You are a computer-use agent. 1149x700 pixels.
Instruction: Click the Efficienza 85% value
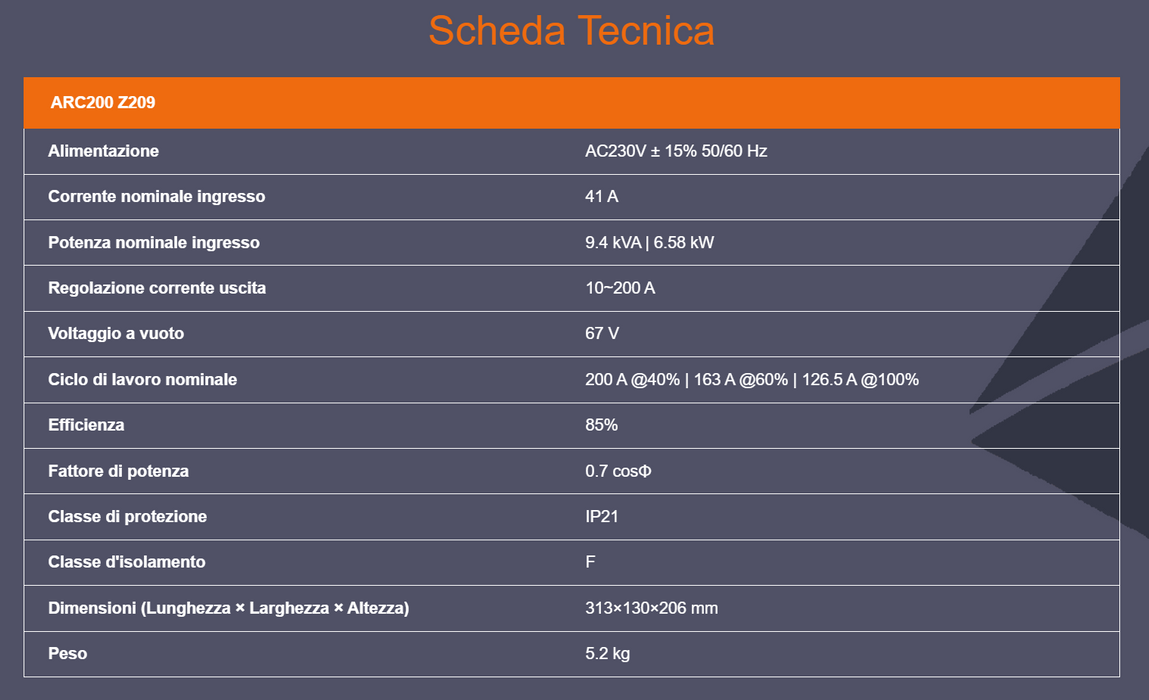pos(601,425)
